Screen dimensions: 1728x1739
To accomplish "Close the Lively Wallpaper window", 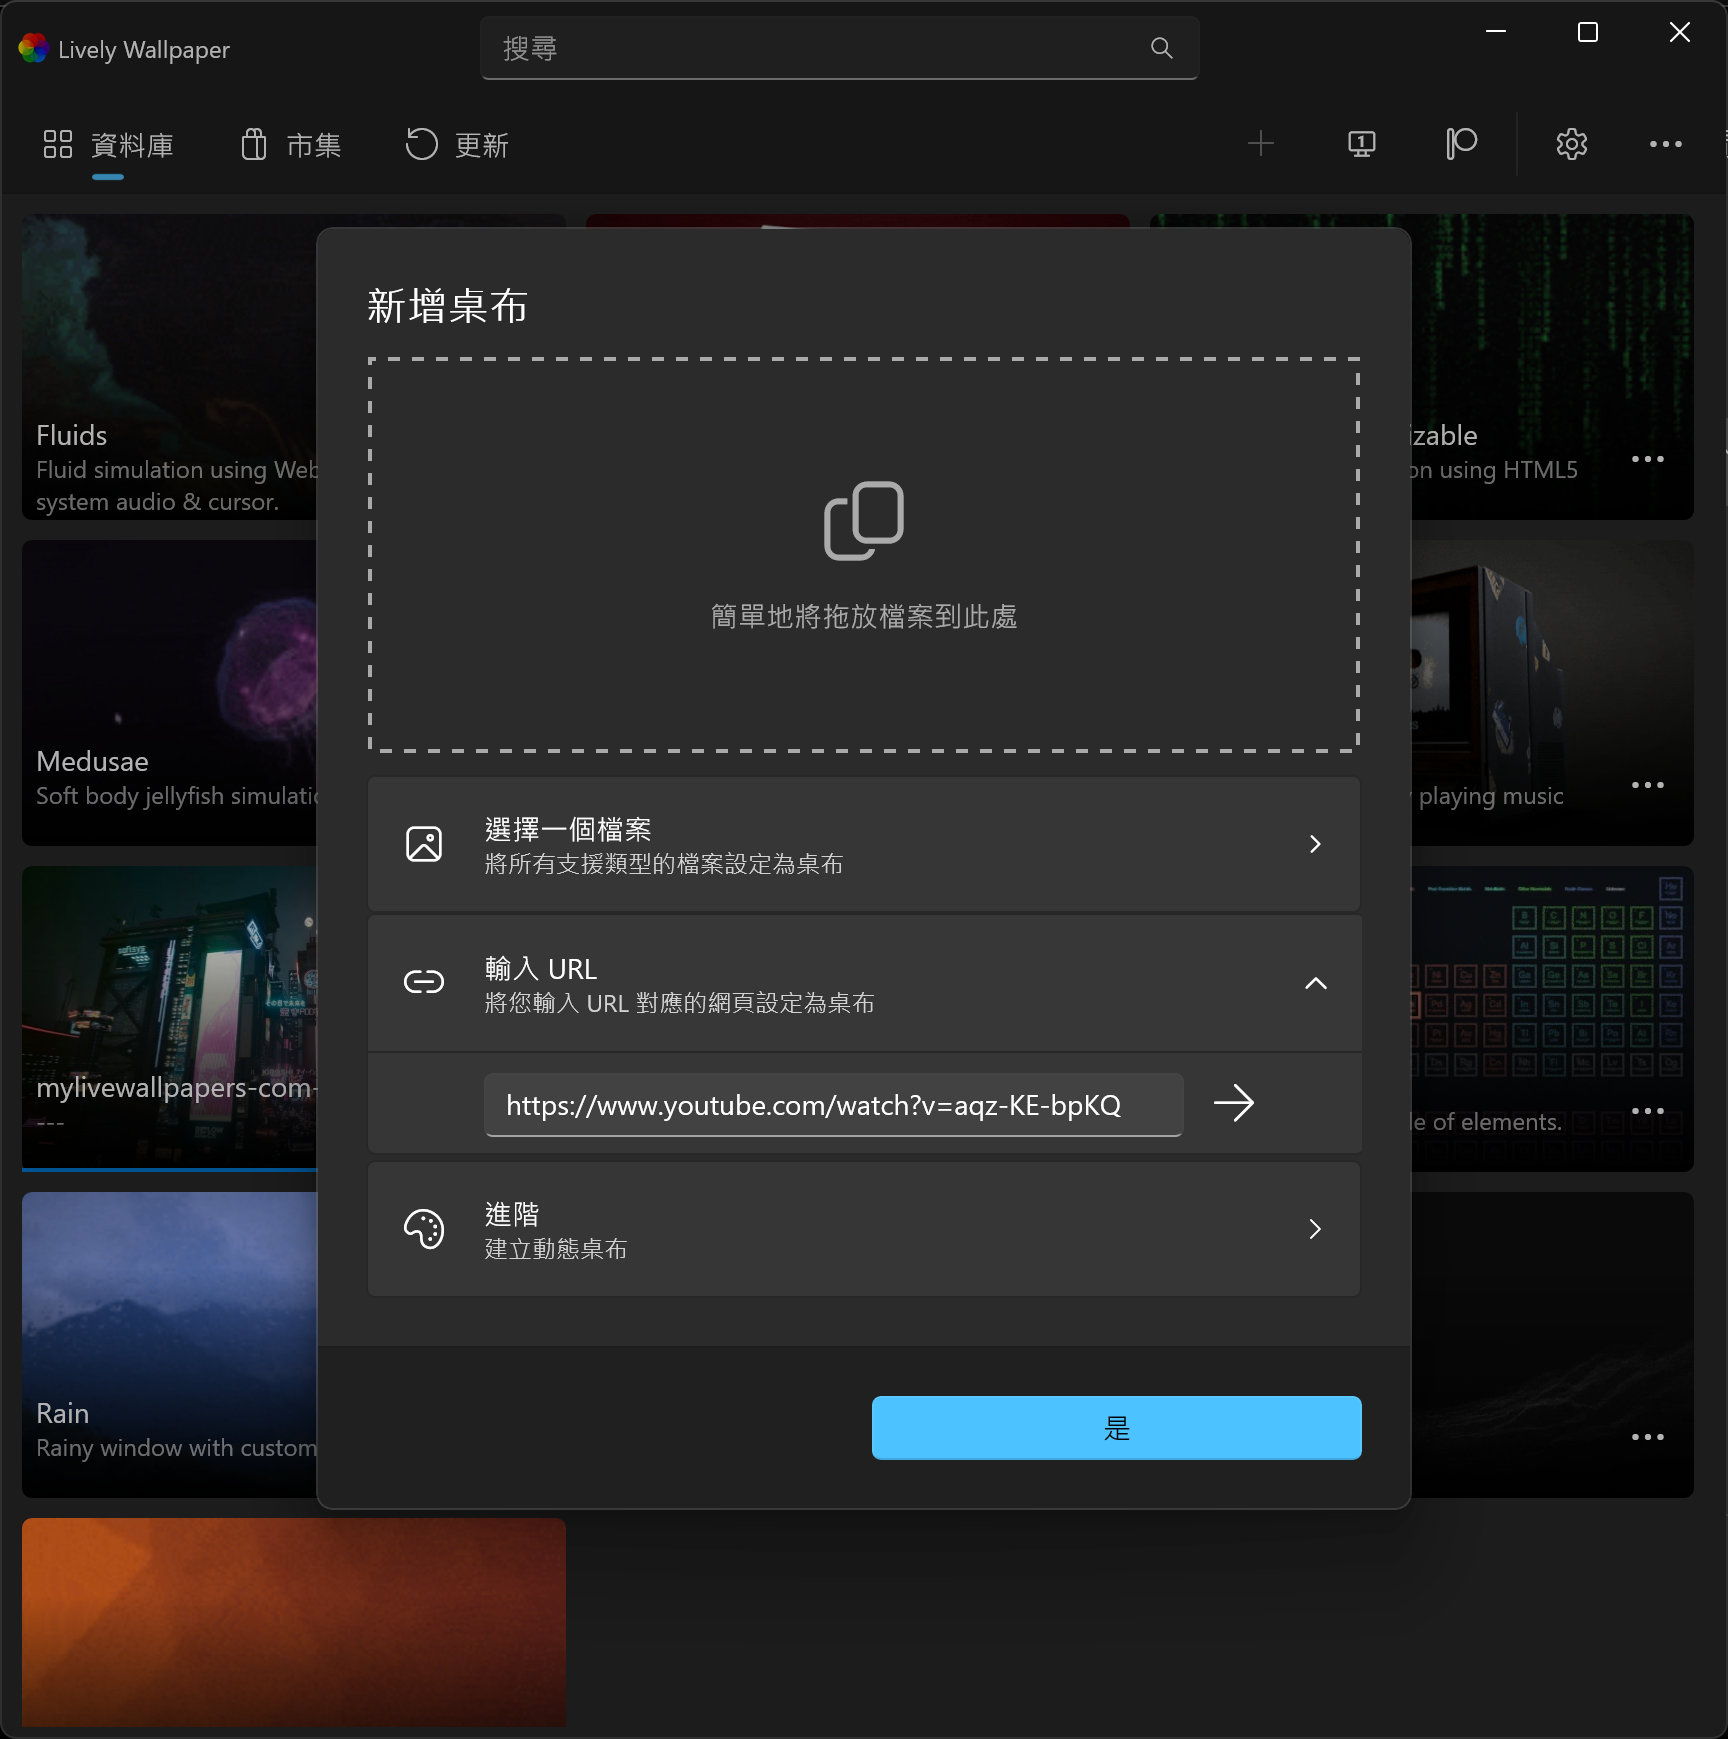I will pyautogui.click(x=1680, y=32).
